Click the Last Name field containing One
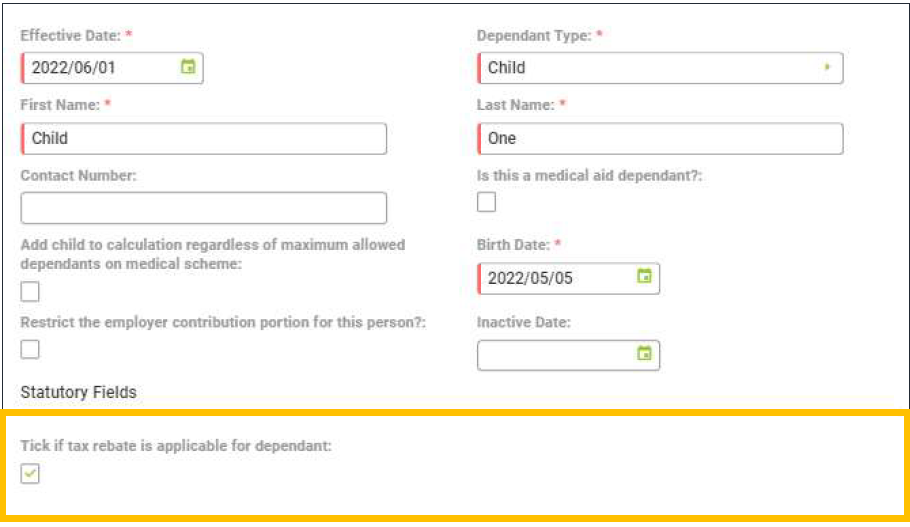The height and width of the screenshot is (527, 910). coord(660,139)
